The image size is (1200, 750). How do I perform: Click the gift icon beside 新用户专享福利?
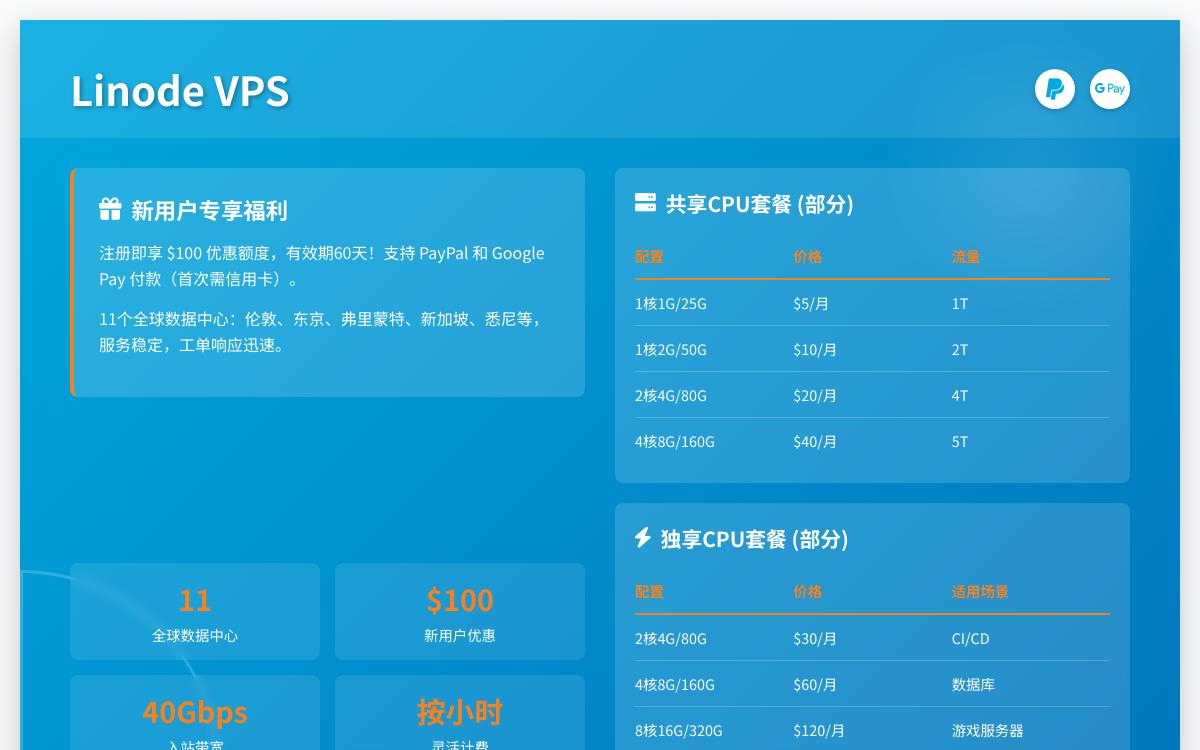110,209
